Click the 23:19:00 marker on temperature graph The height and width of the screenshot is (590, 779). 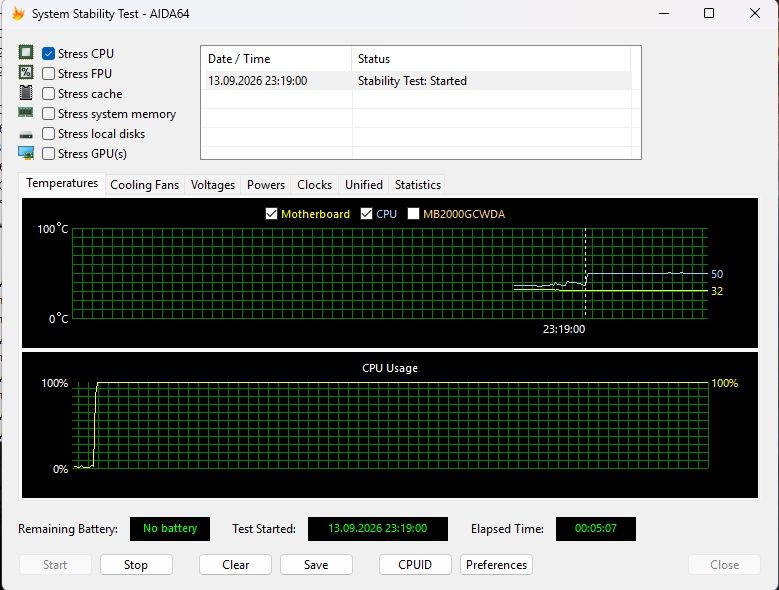[x=564, y=329]
